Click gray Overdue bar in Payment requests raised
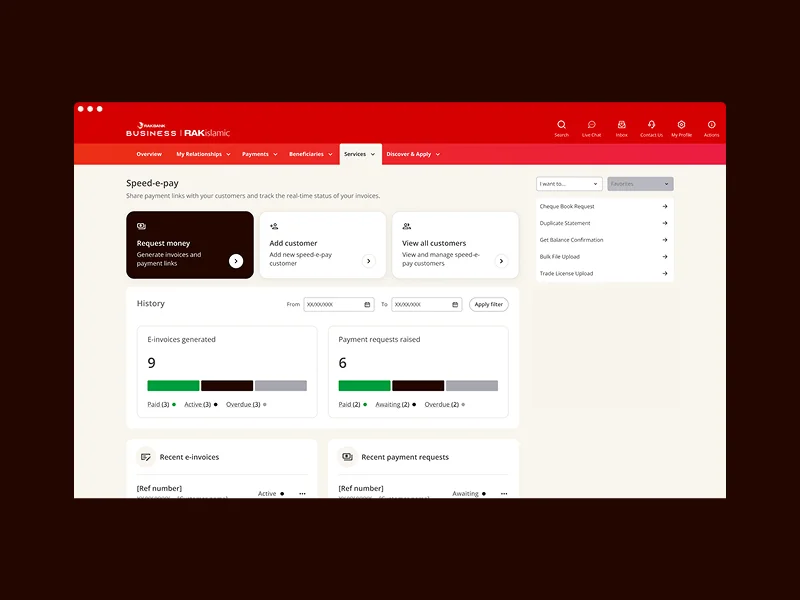Viewport: 800px width, 600px height. (x=472, y=386)
